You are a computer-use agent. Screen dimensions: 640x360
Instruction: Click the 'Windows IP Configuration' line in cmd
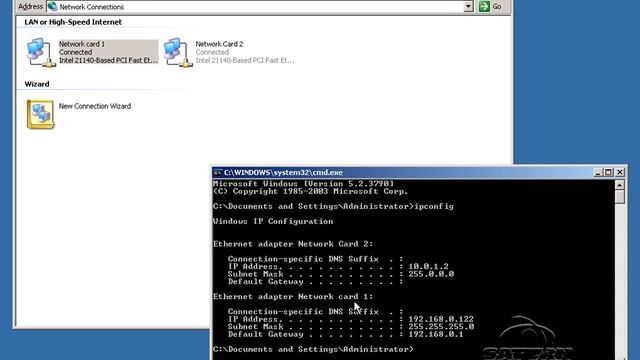[273, 221]
